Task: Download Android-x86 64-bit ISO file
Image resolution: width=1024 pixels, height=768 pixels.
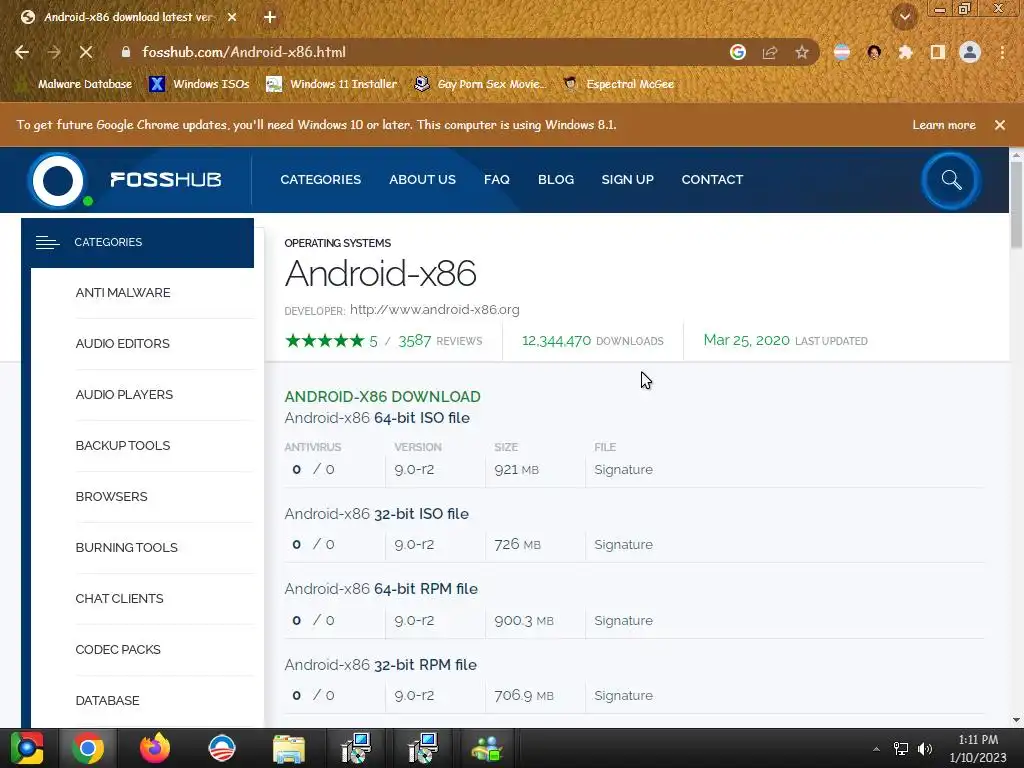Action: point(377,418)
